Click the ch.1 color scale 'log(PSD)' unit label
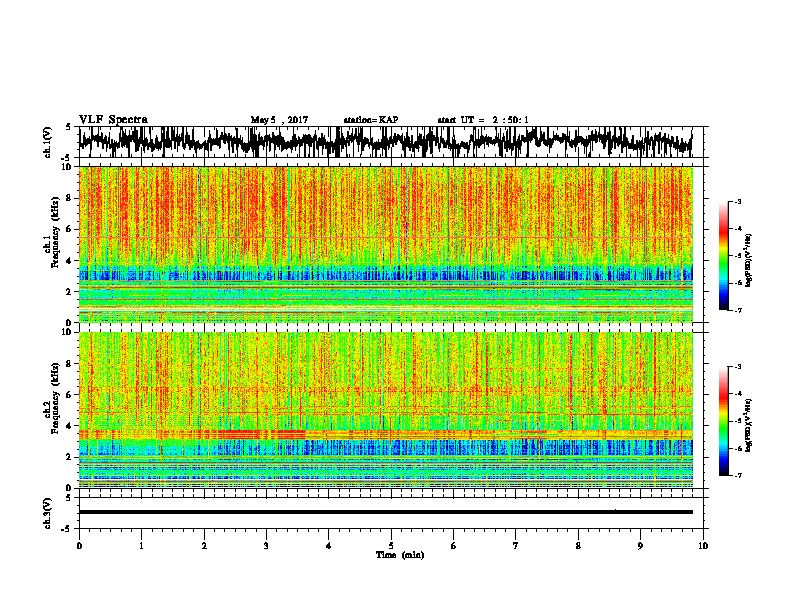 tap(748, 261)
